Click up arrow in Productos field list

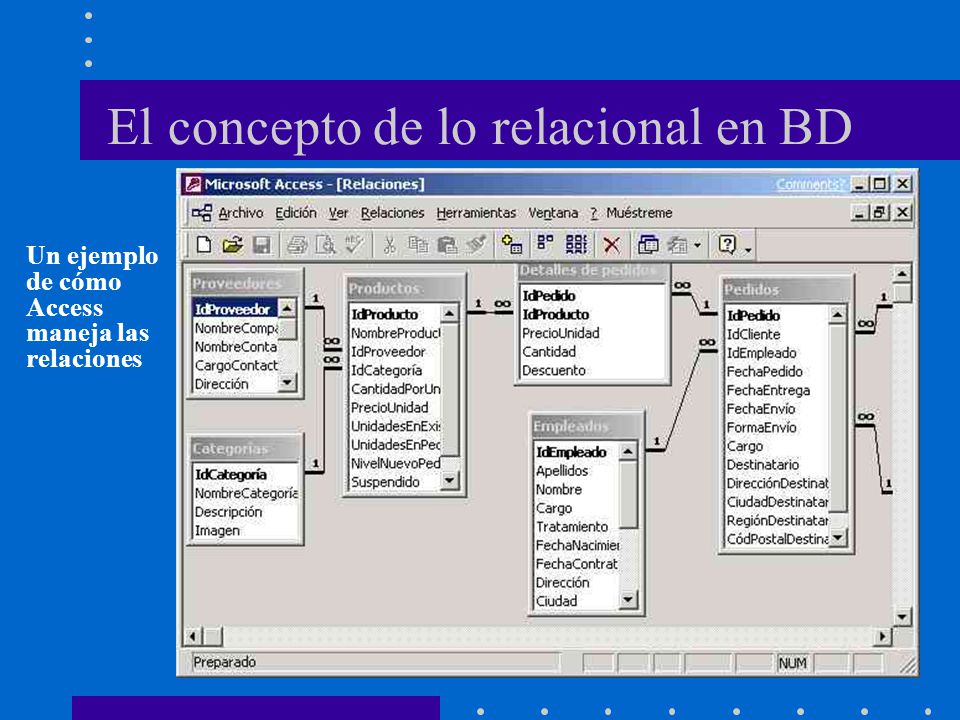pos(449,314)
